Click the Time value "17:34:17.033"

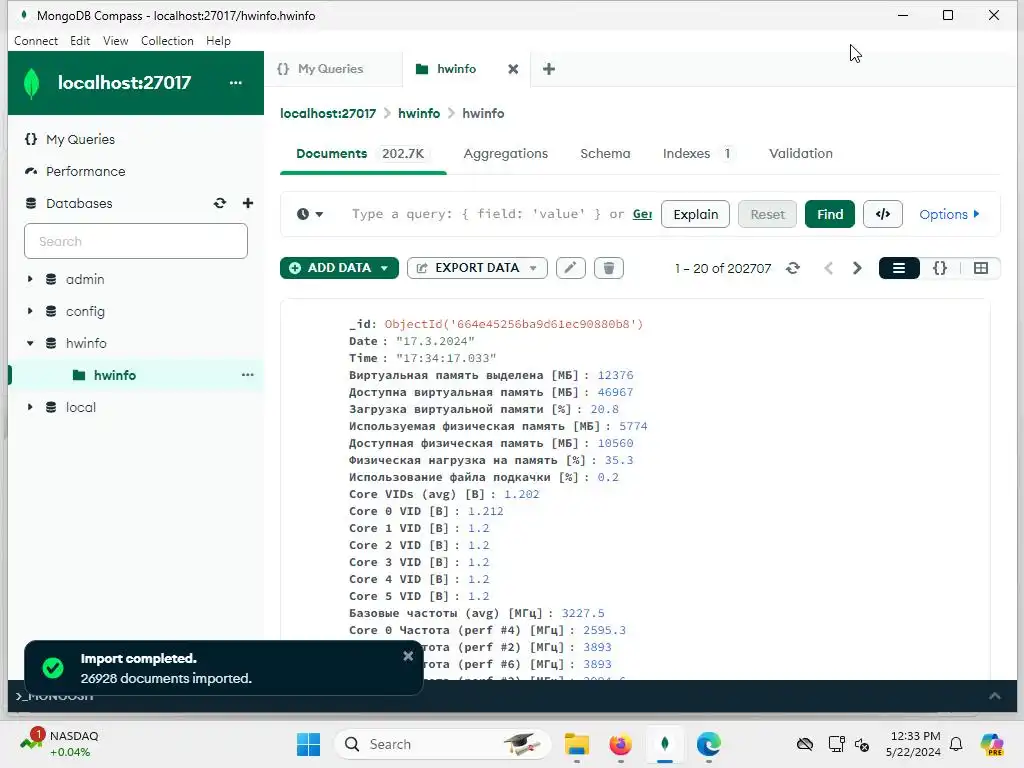point(446,358)
